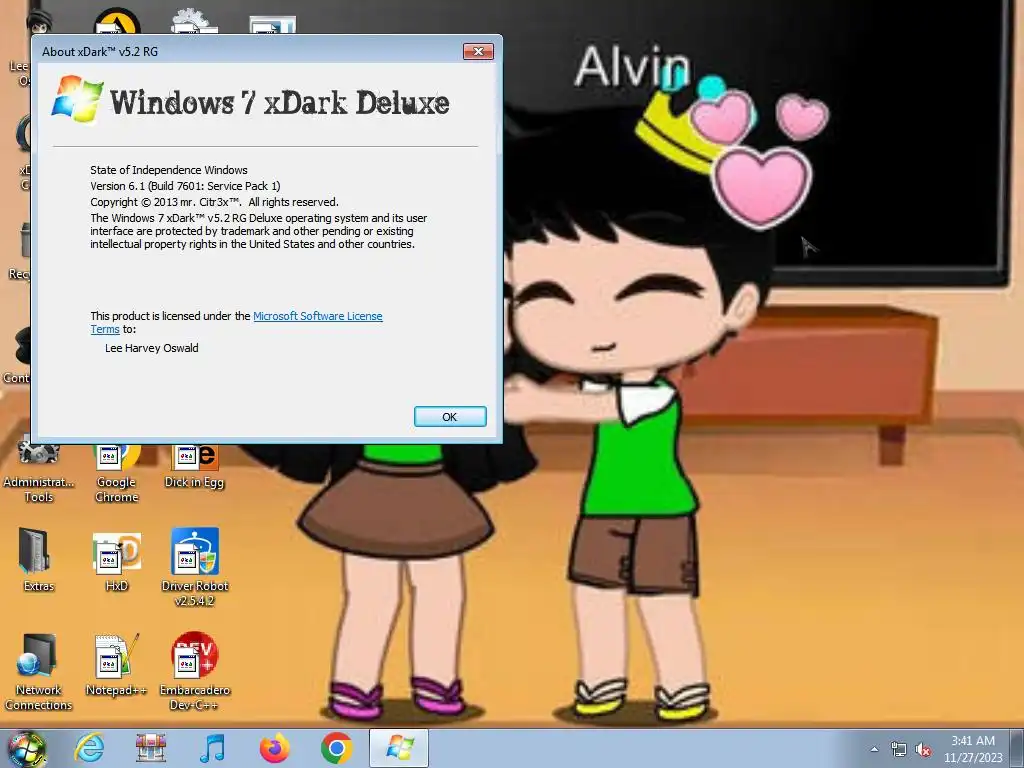Open the Microsoft Software License link
Image resolution: width=1024 pixels, height=768 pixels.
pyautogui.click(x=317, y=316)
